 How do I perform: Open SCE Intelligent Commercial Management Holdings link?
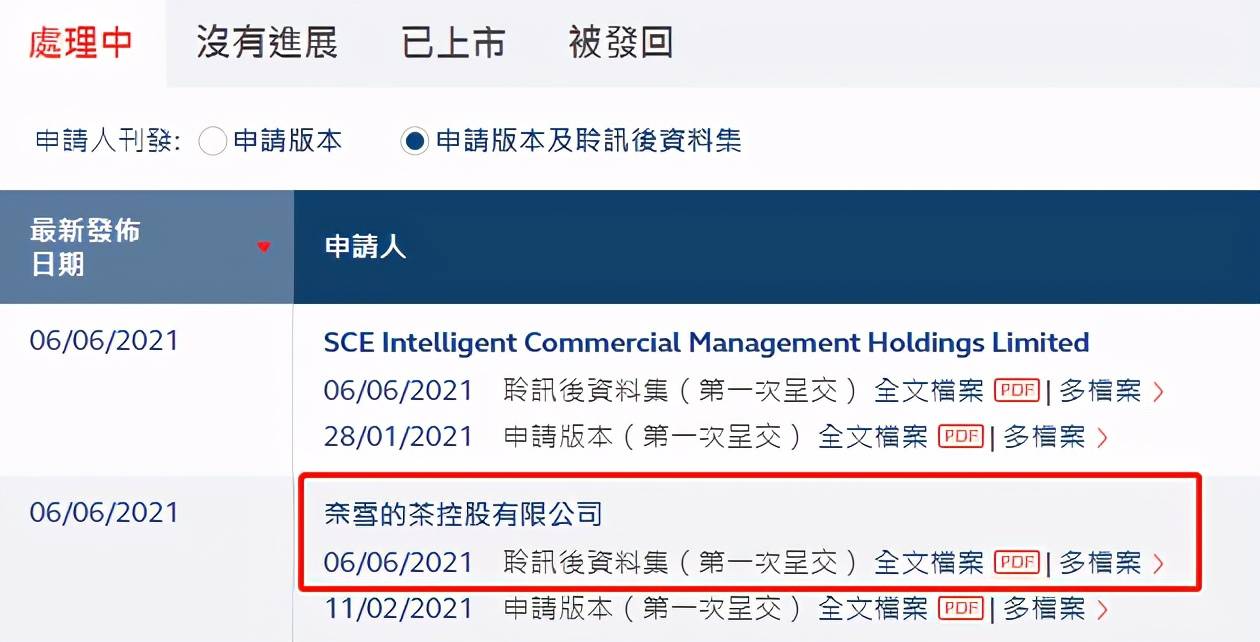pos(706,343)
